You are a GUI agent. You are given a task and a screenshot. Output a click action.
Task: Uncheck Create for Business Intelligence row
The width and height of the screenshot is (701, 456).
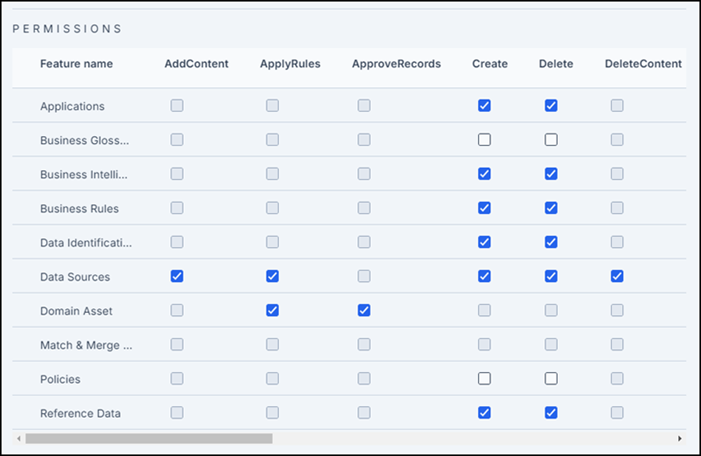[x=484, y=174]
